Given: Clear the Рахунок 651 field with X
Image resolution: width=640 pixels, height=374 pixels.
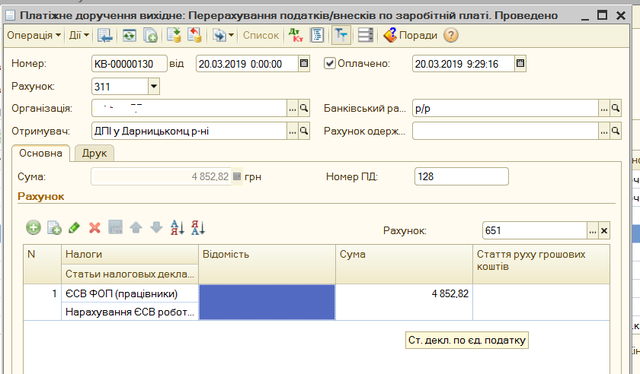Looking at the screenshot, I should (604, 231).
